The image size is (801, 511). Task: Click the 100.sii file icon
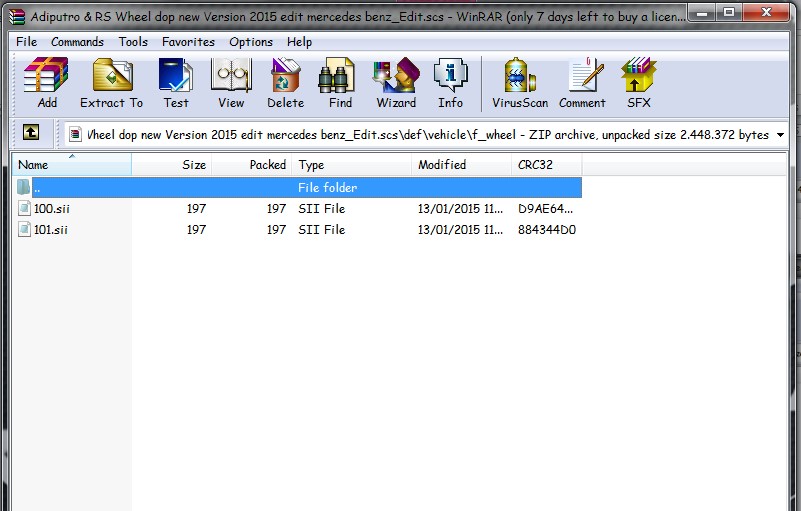[24, 208]
